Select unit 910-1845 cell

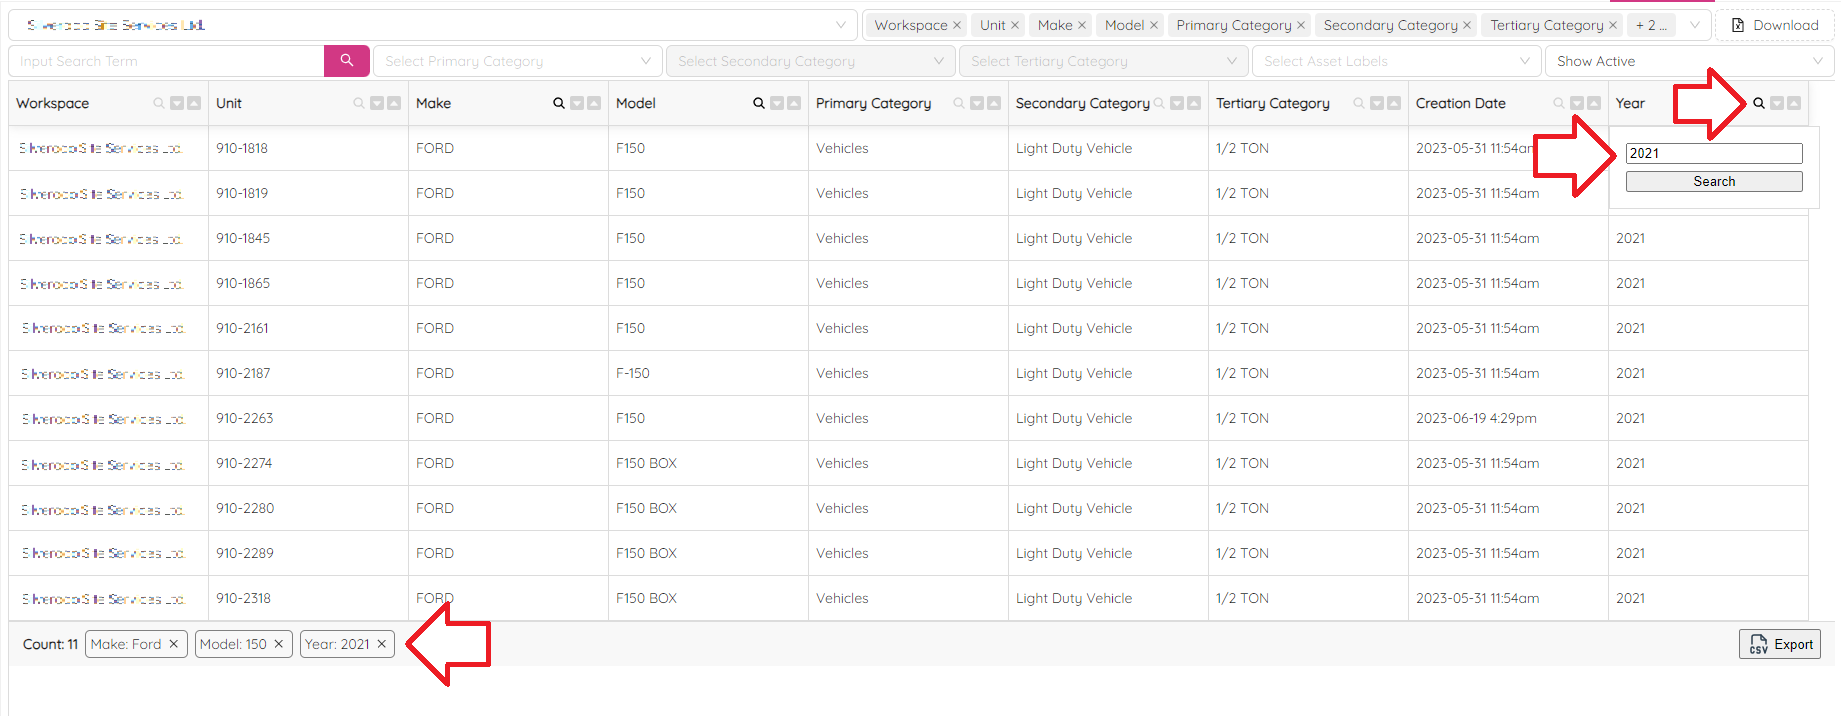(308, 238)
